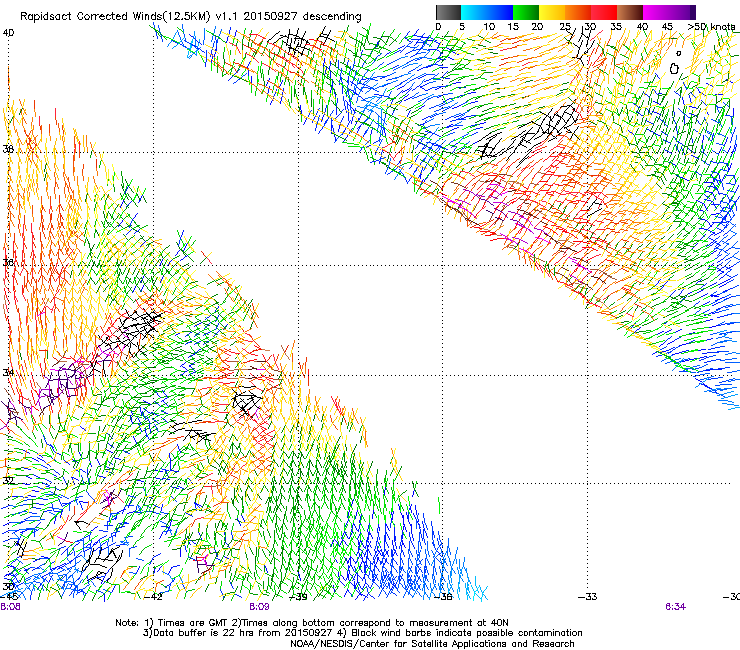Click the purple 45-50 knots legend swatch
The height and width of the screenshot is (650, 740).
pos(682,12)
